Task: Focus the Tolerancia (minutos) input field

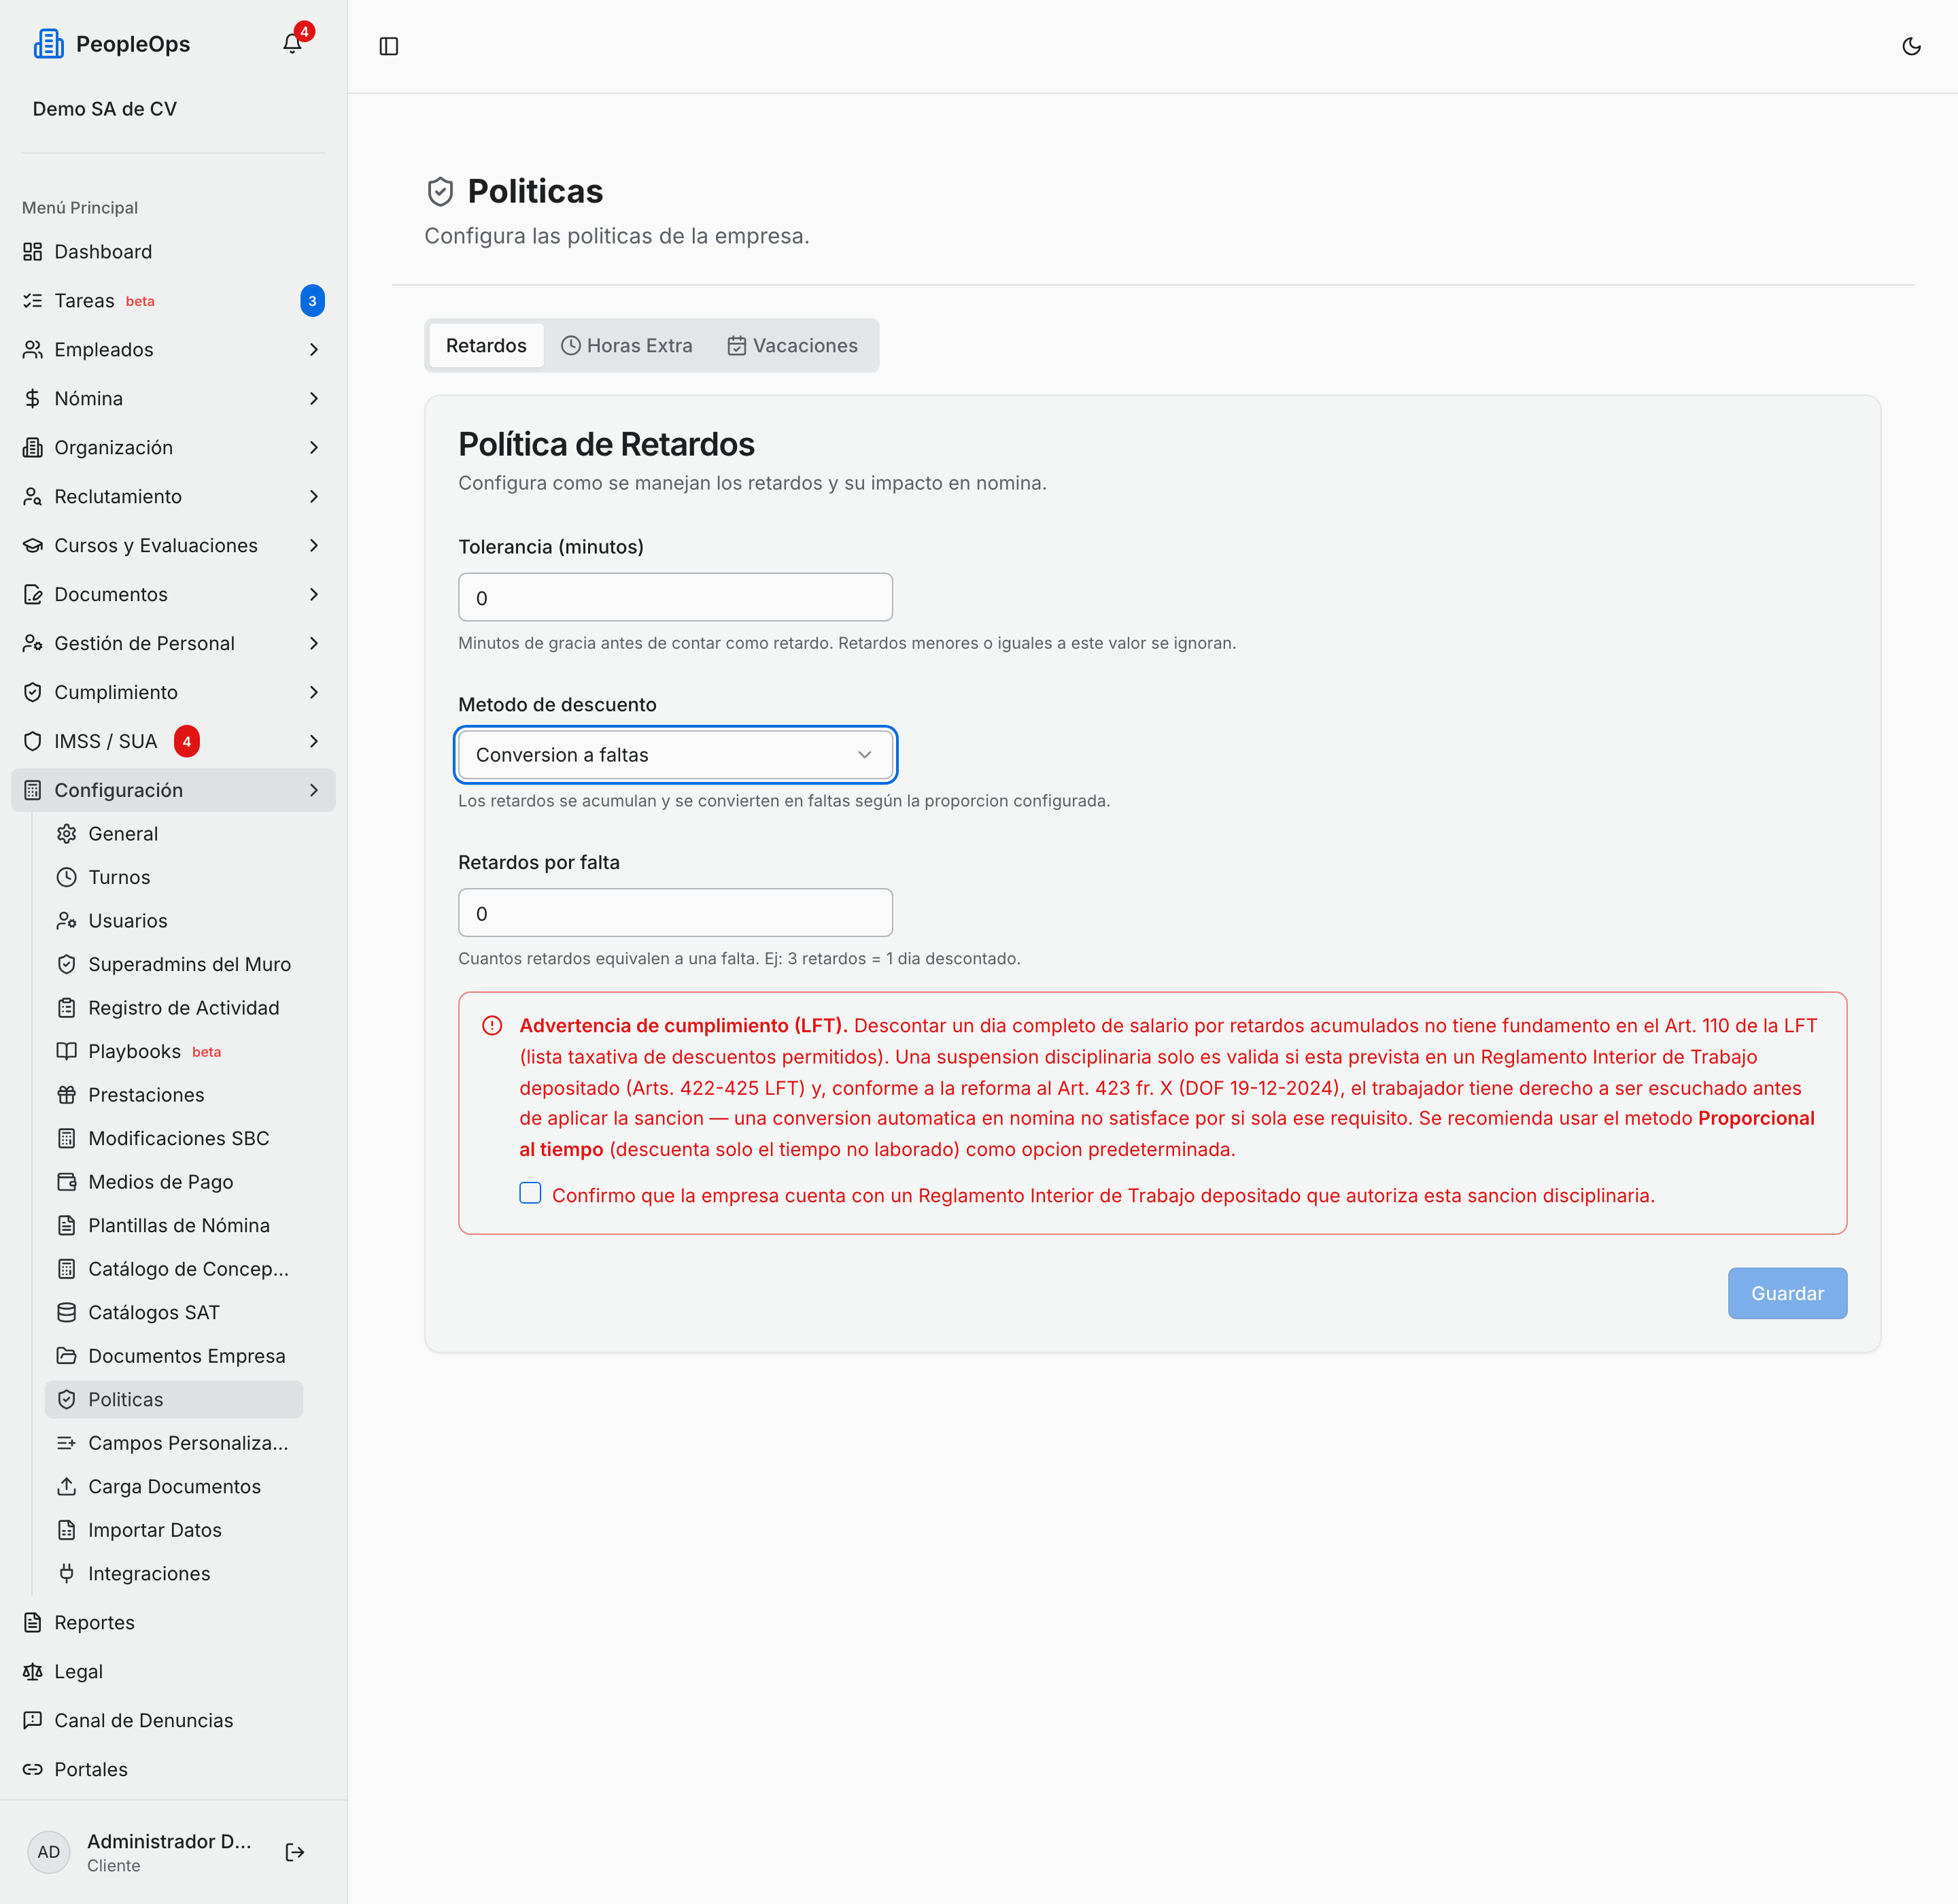Action: pos(675,597)
